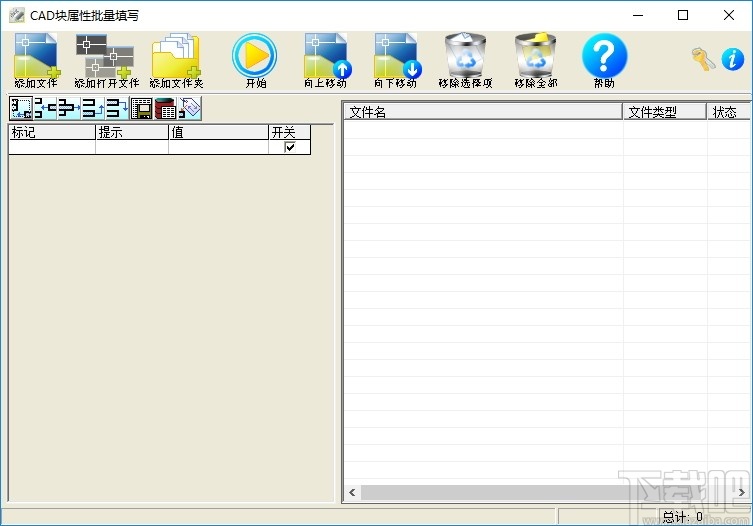753x526 pixels.
Task: Click the application icon in title bar
Action: (x=17, y=15)
